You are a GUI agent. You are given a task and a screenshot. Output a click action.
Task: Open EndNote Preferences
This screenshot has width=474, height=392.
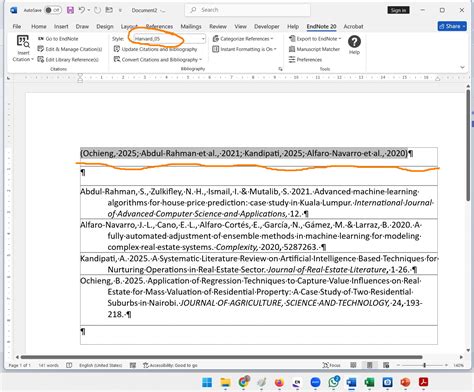pyautogui.click(x=305, y=60)
